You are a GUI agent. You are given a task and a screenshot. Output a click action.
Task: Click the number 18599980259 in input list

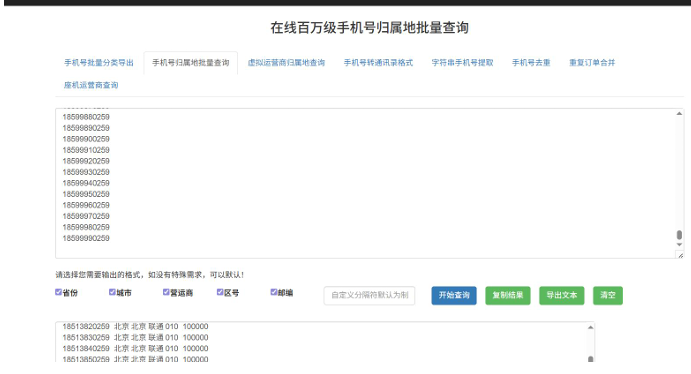point(86,227)
